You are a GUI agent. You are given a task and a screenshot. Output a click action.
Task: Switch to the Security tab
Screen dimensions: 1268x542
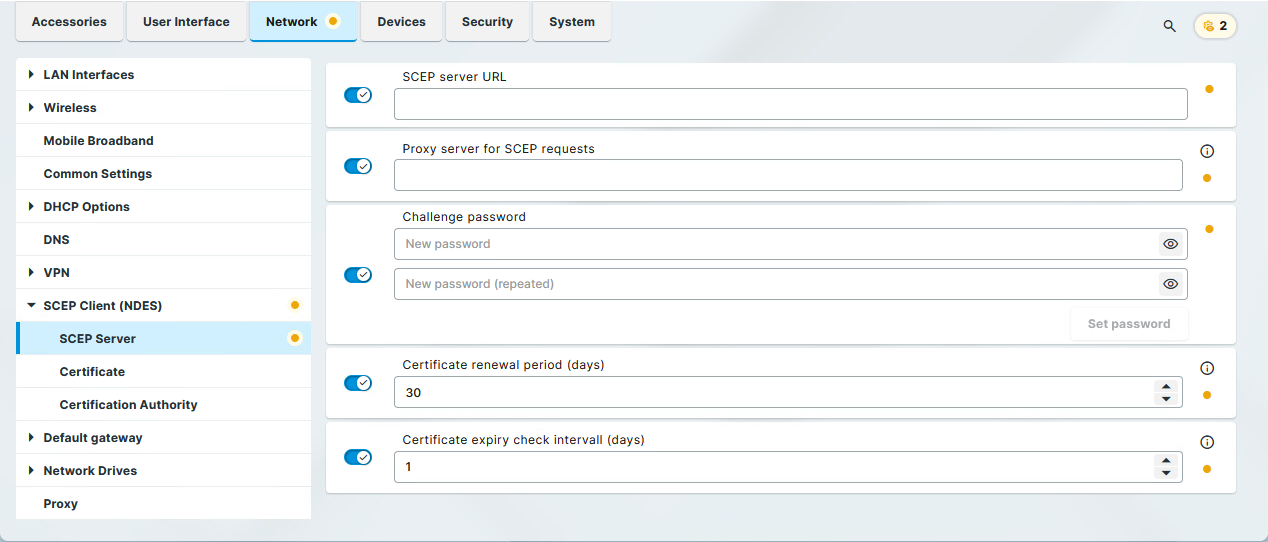pos(487,22)
